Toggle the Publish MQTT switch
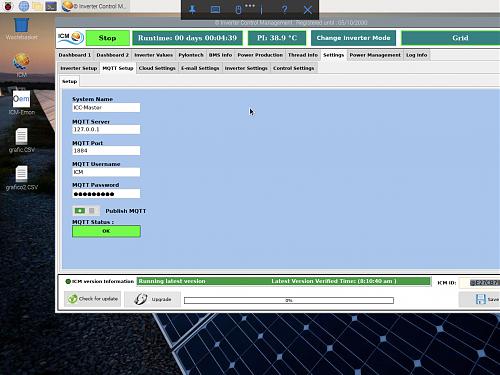 85,211
